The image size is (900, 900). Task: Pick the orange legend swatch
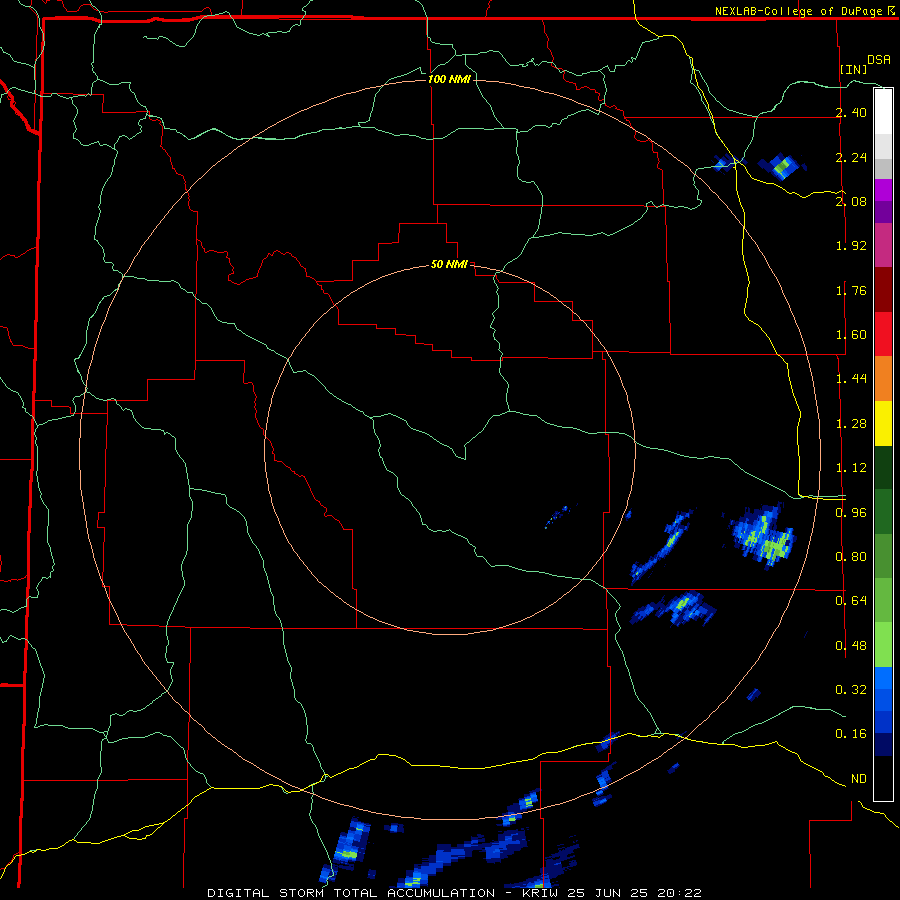tap(883, 379)
